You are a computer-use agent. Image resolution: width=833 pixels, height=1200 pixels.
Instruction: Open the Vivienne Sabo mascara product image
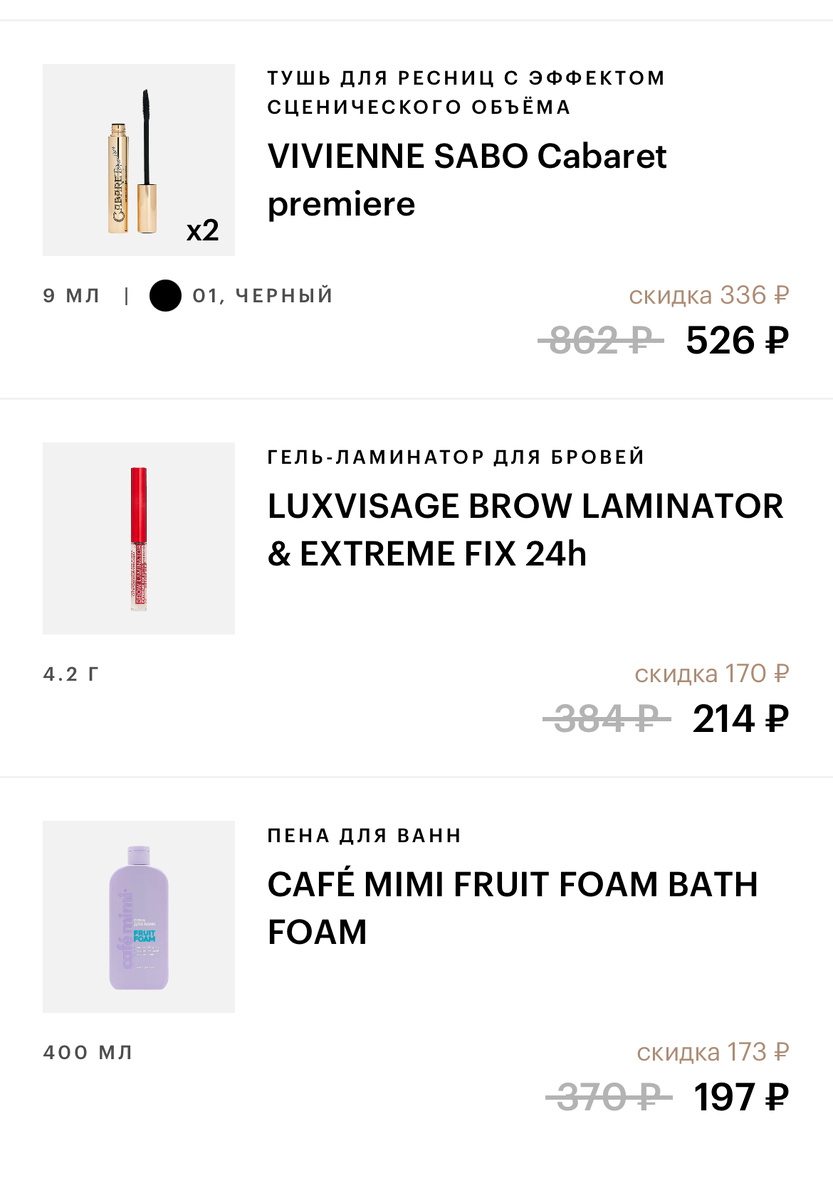tap(138, 160)
